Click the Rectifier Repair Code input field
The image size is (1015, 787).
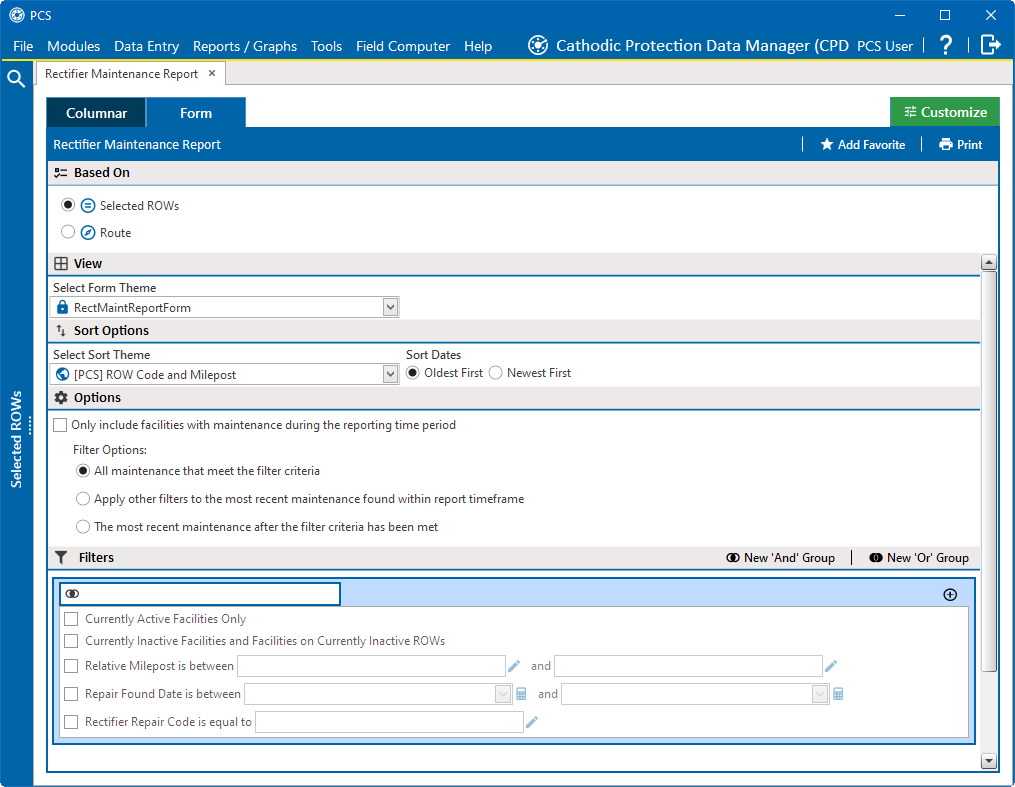389,722
